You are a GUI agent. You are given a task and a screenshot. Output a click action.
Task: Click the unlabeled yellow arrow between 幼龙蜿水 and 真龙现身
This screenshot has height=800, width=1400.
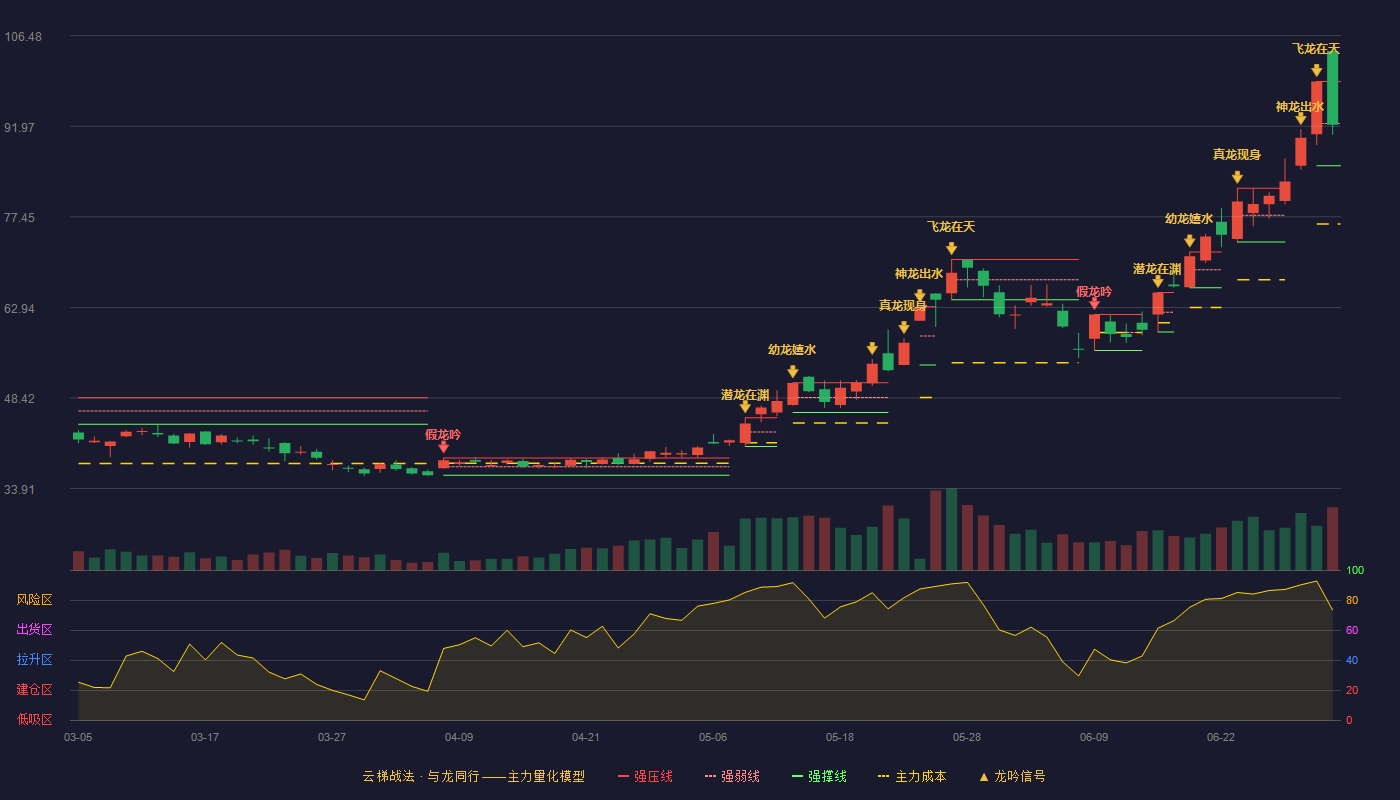coord(872,349)
